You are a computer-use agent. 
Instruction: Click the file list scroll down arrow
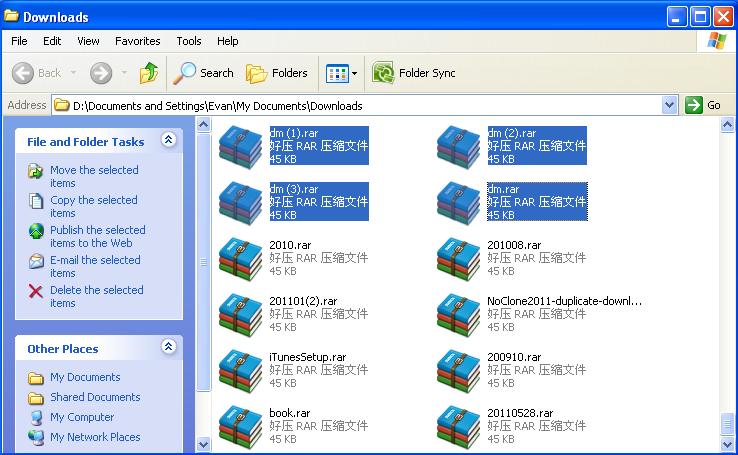pos(727,443)
